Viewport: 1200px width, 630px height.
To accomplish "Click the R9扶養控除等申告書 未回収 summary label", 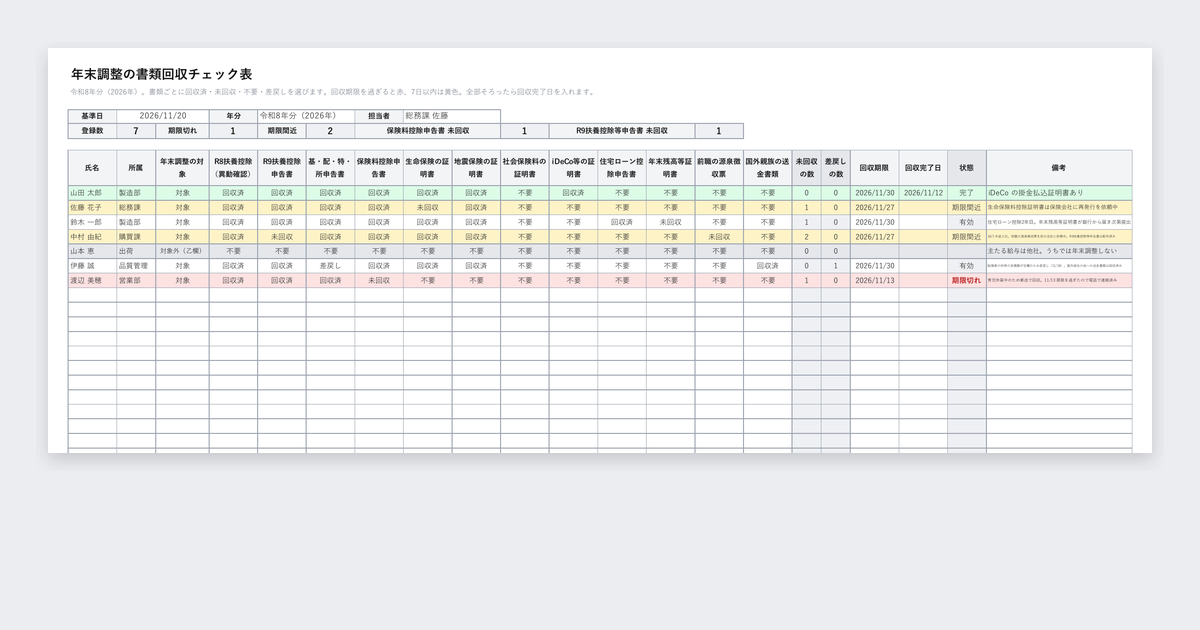I will 621,131.
